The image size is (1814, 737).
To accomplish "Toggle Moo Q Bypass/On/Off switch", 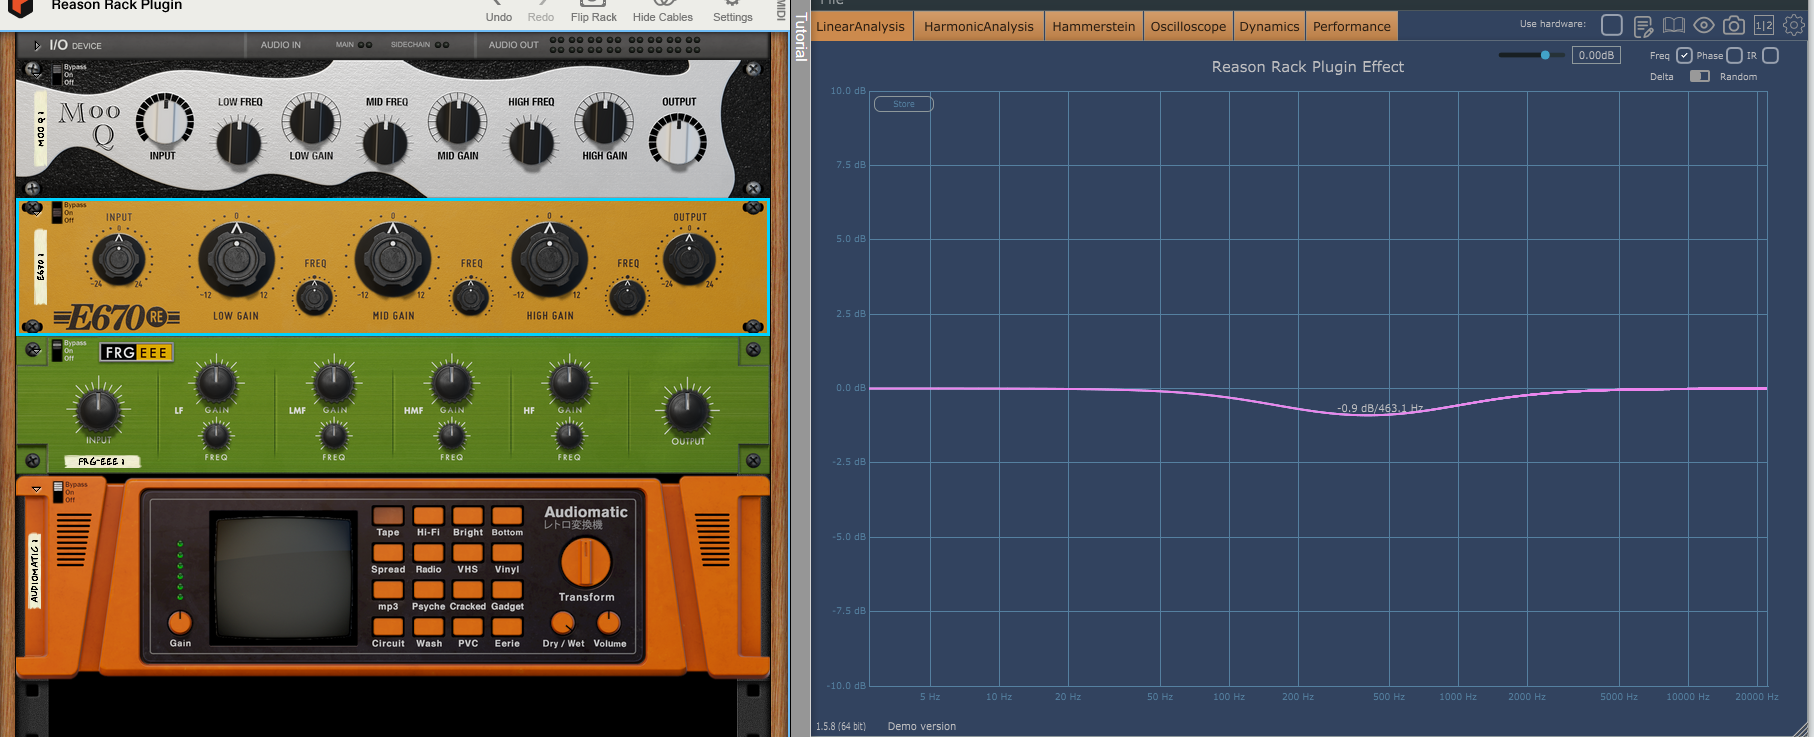I will [x=57, y=75].
